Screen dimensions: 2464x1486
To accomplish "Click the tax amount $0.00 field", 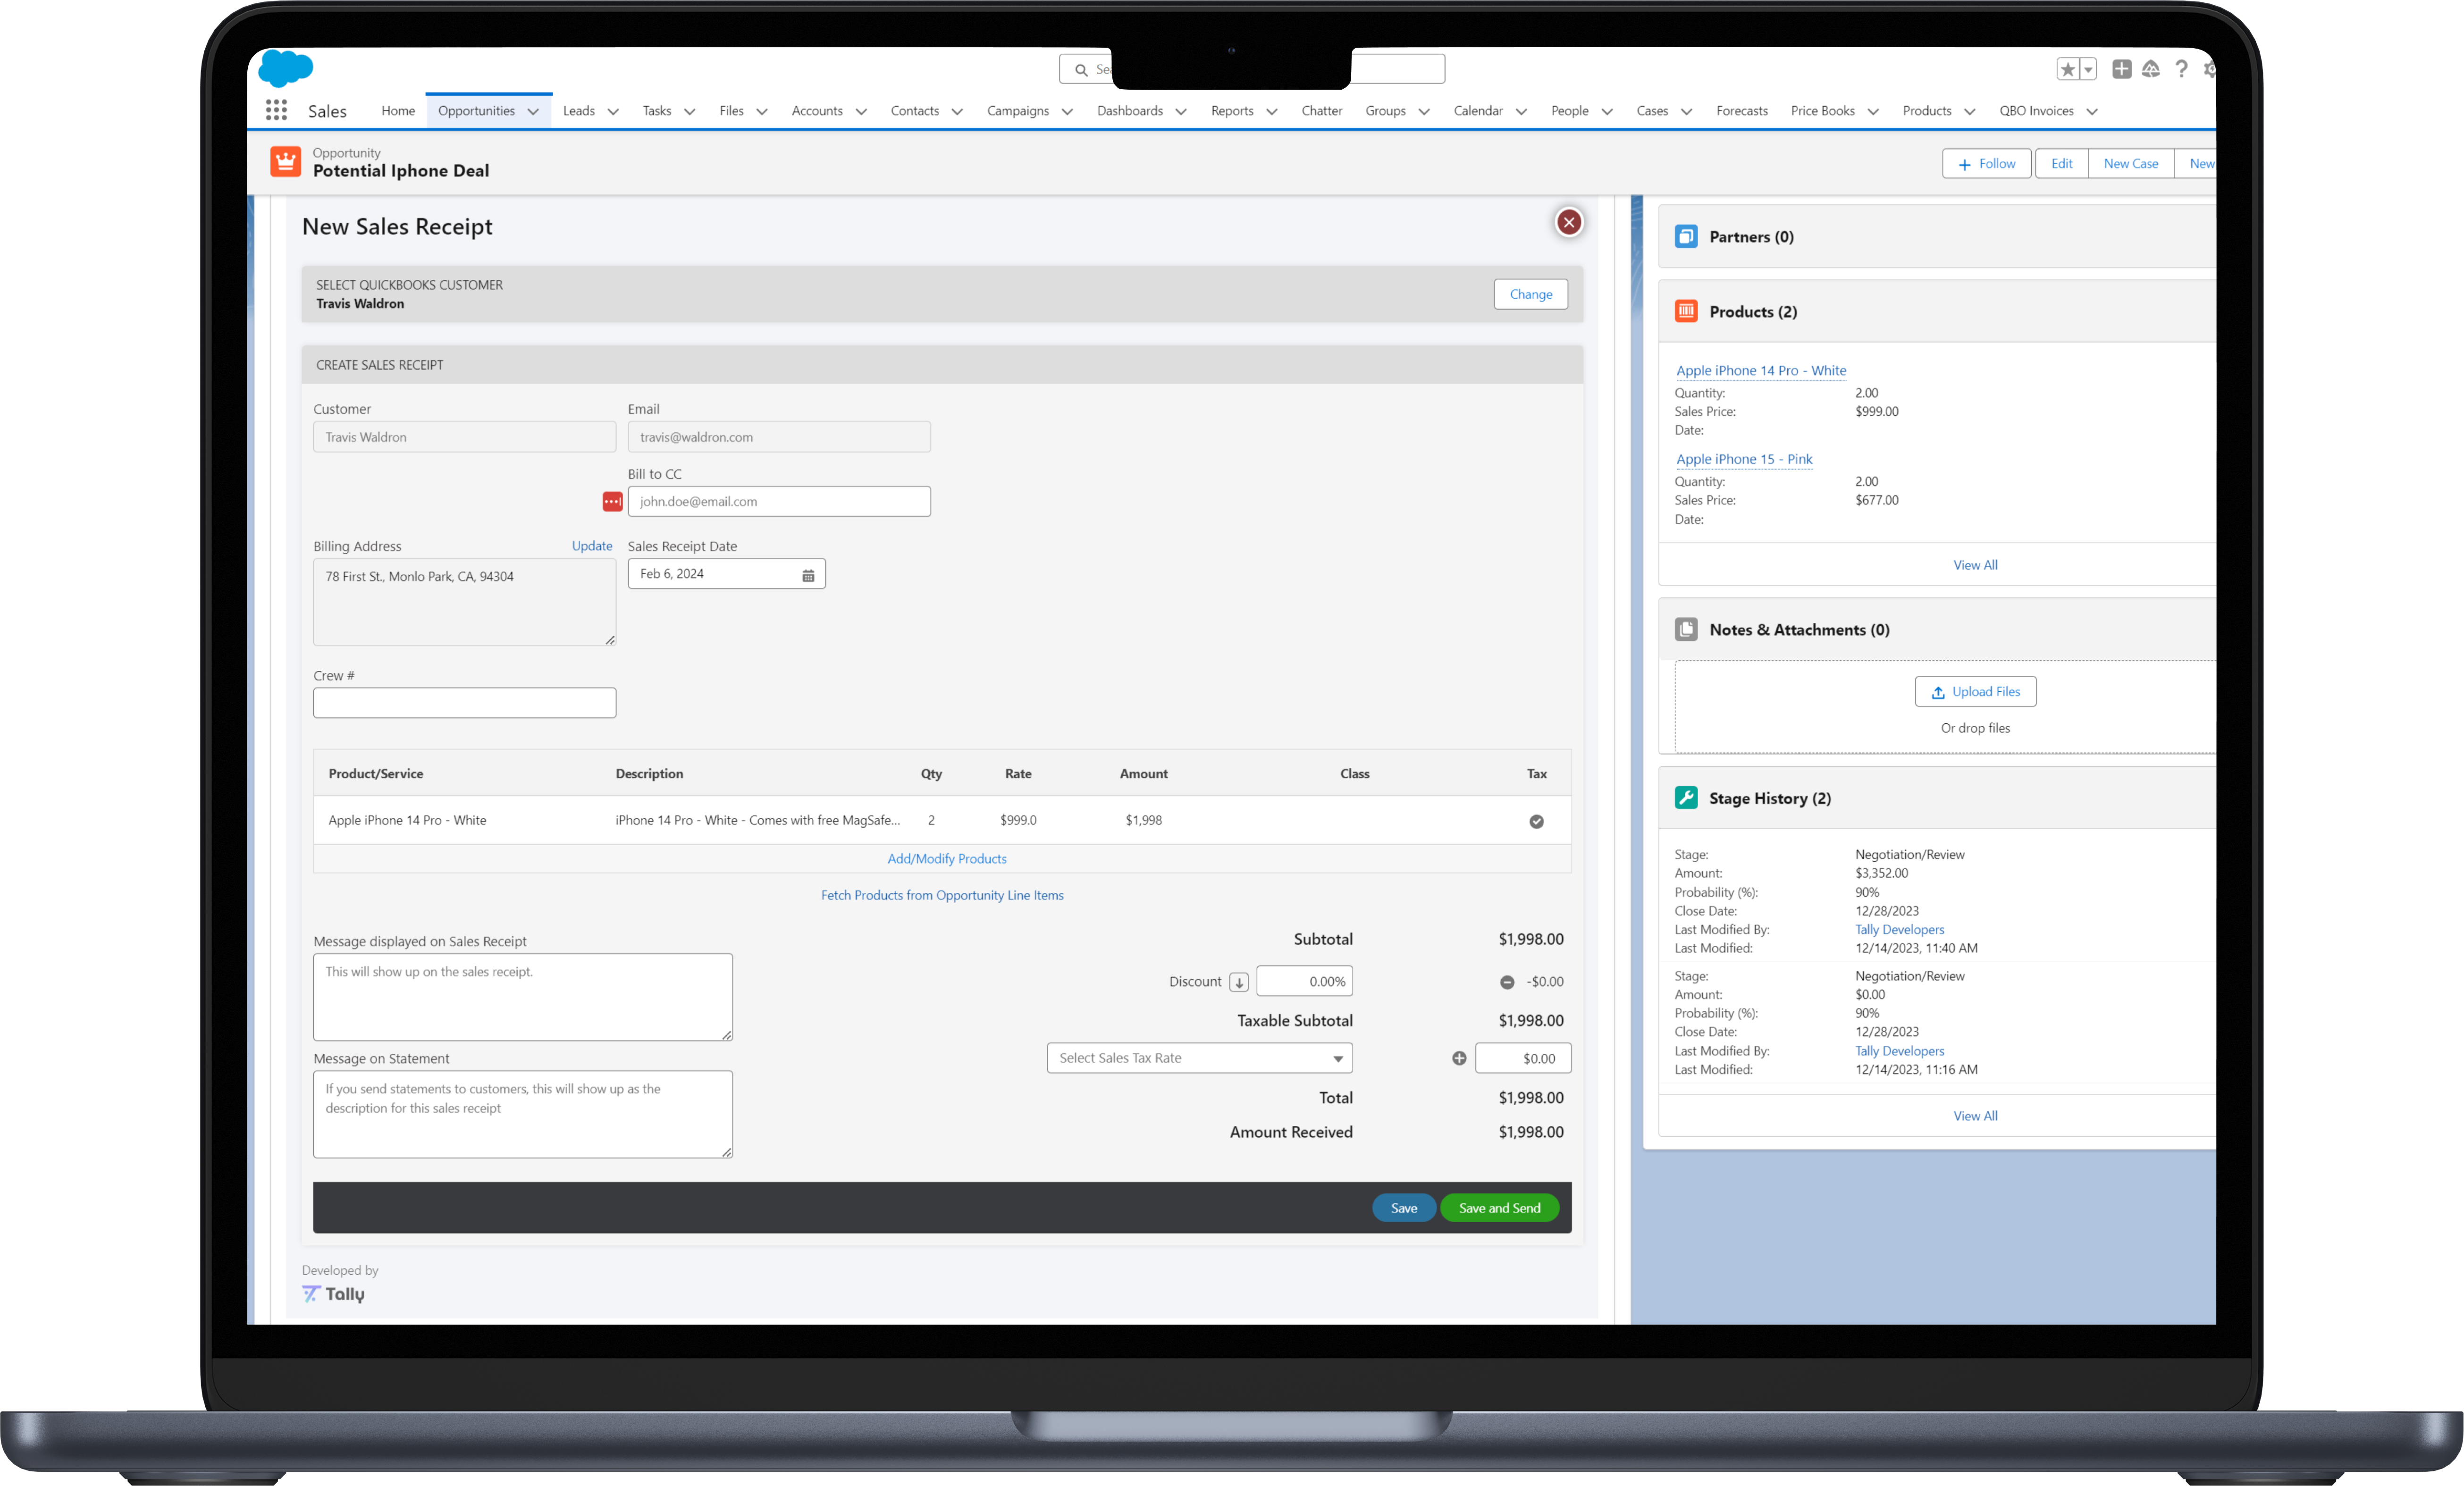I will [x=1523, y=1058].
